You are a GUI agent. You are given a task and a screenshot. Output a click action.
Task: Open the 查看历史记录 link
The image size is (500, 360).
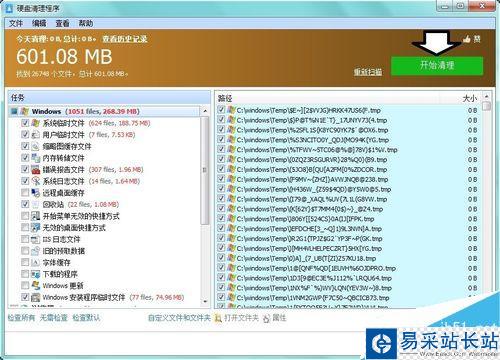pyautogui.click(x=125, y=39)
